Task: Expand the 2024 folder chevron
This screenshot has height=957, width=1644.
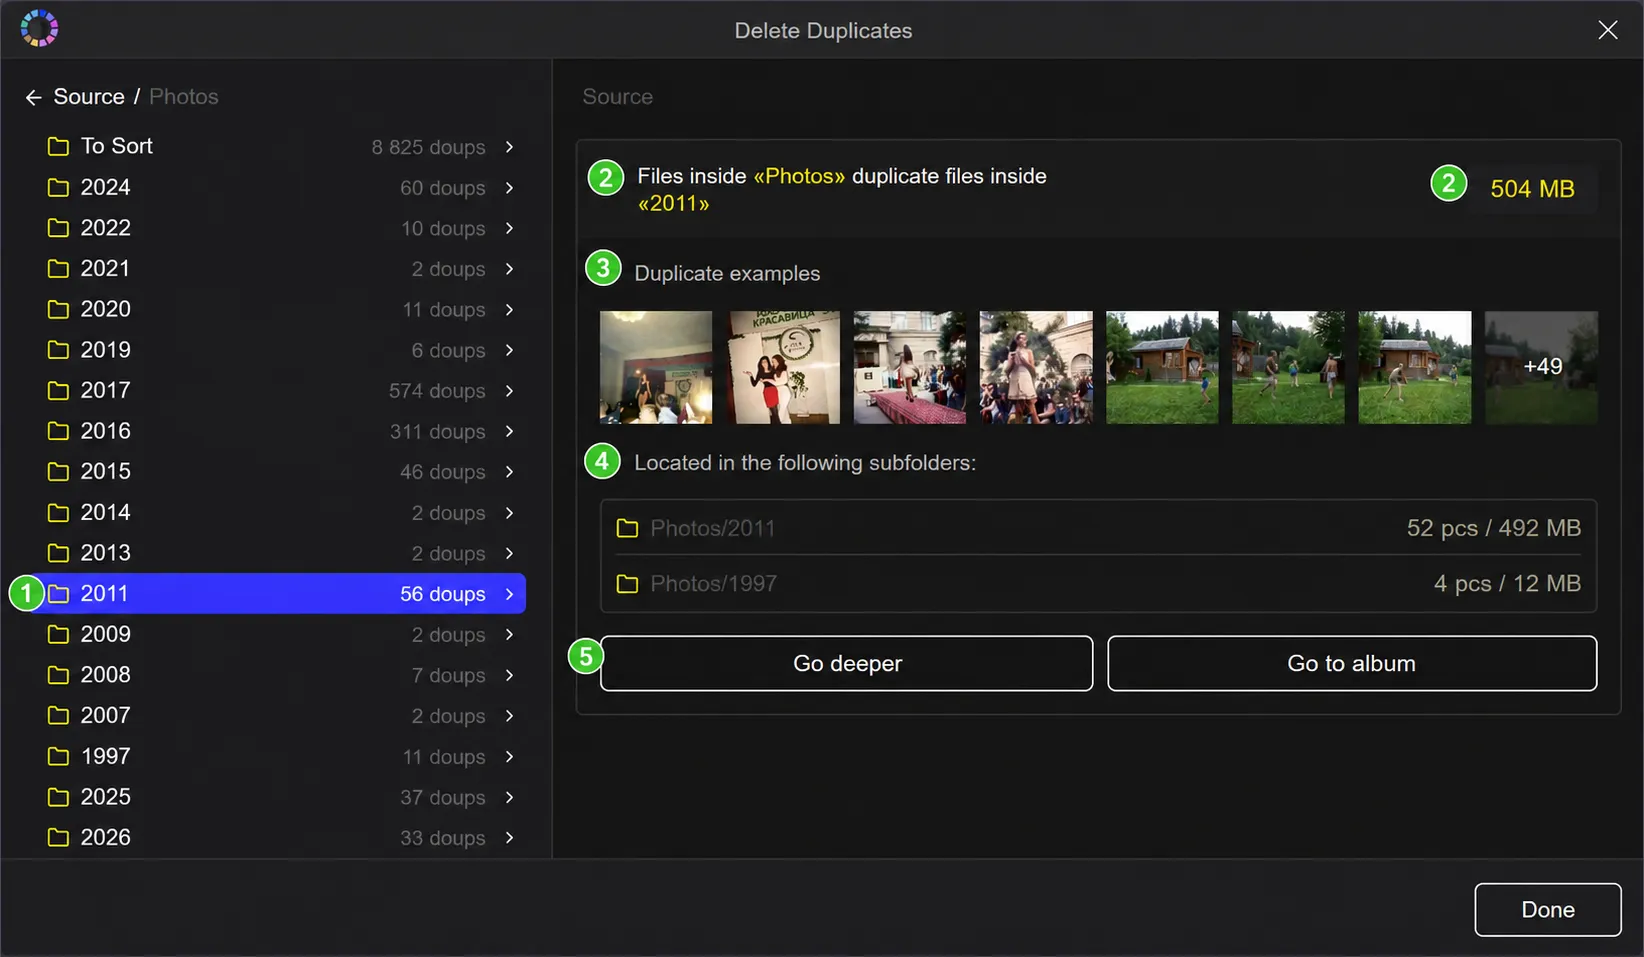Action: tap(509, 188)
